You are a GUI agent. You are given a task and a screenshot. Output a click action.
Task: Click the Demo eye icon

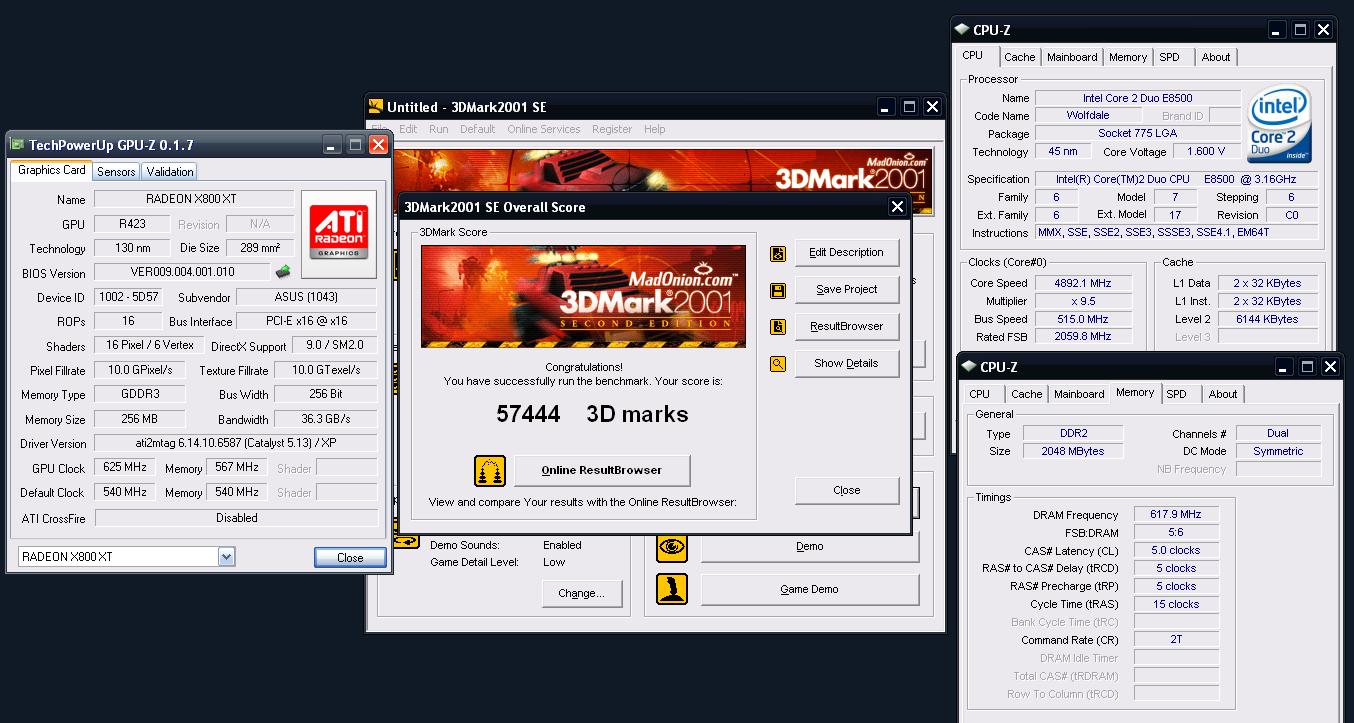672,546
